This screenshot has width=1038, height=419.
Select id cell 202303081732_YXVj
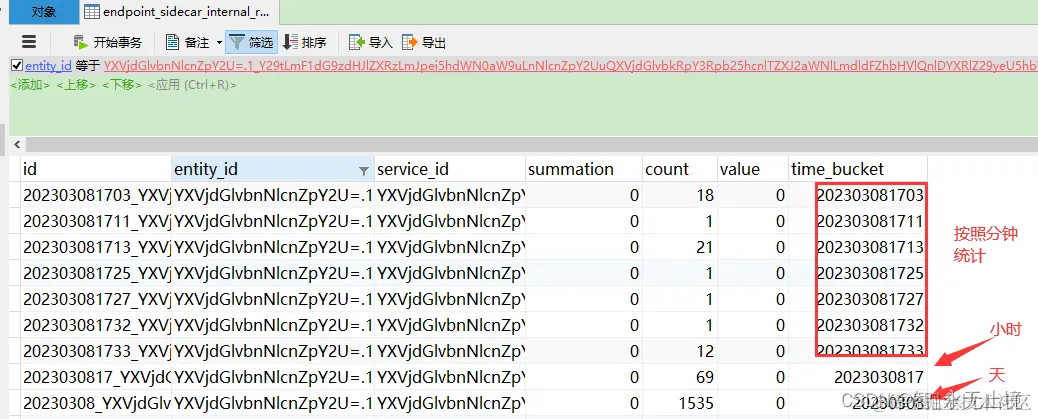pyautogui.click(x=96, y=325)
